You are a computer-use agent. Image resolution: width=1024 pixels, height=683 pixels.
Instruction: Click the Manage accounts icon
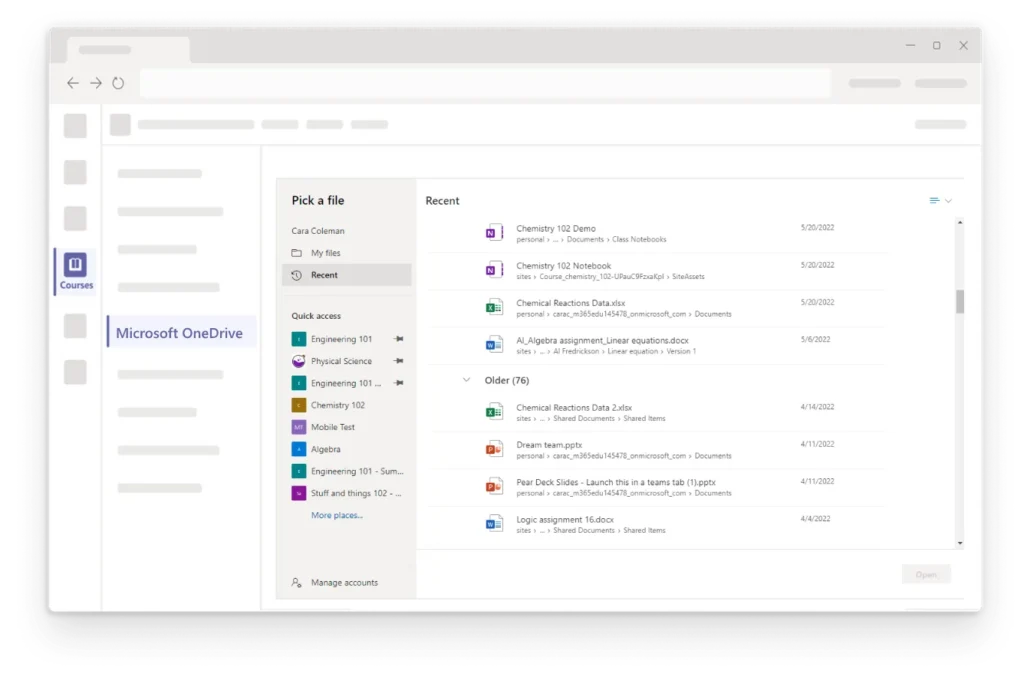294,582
